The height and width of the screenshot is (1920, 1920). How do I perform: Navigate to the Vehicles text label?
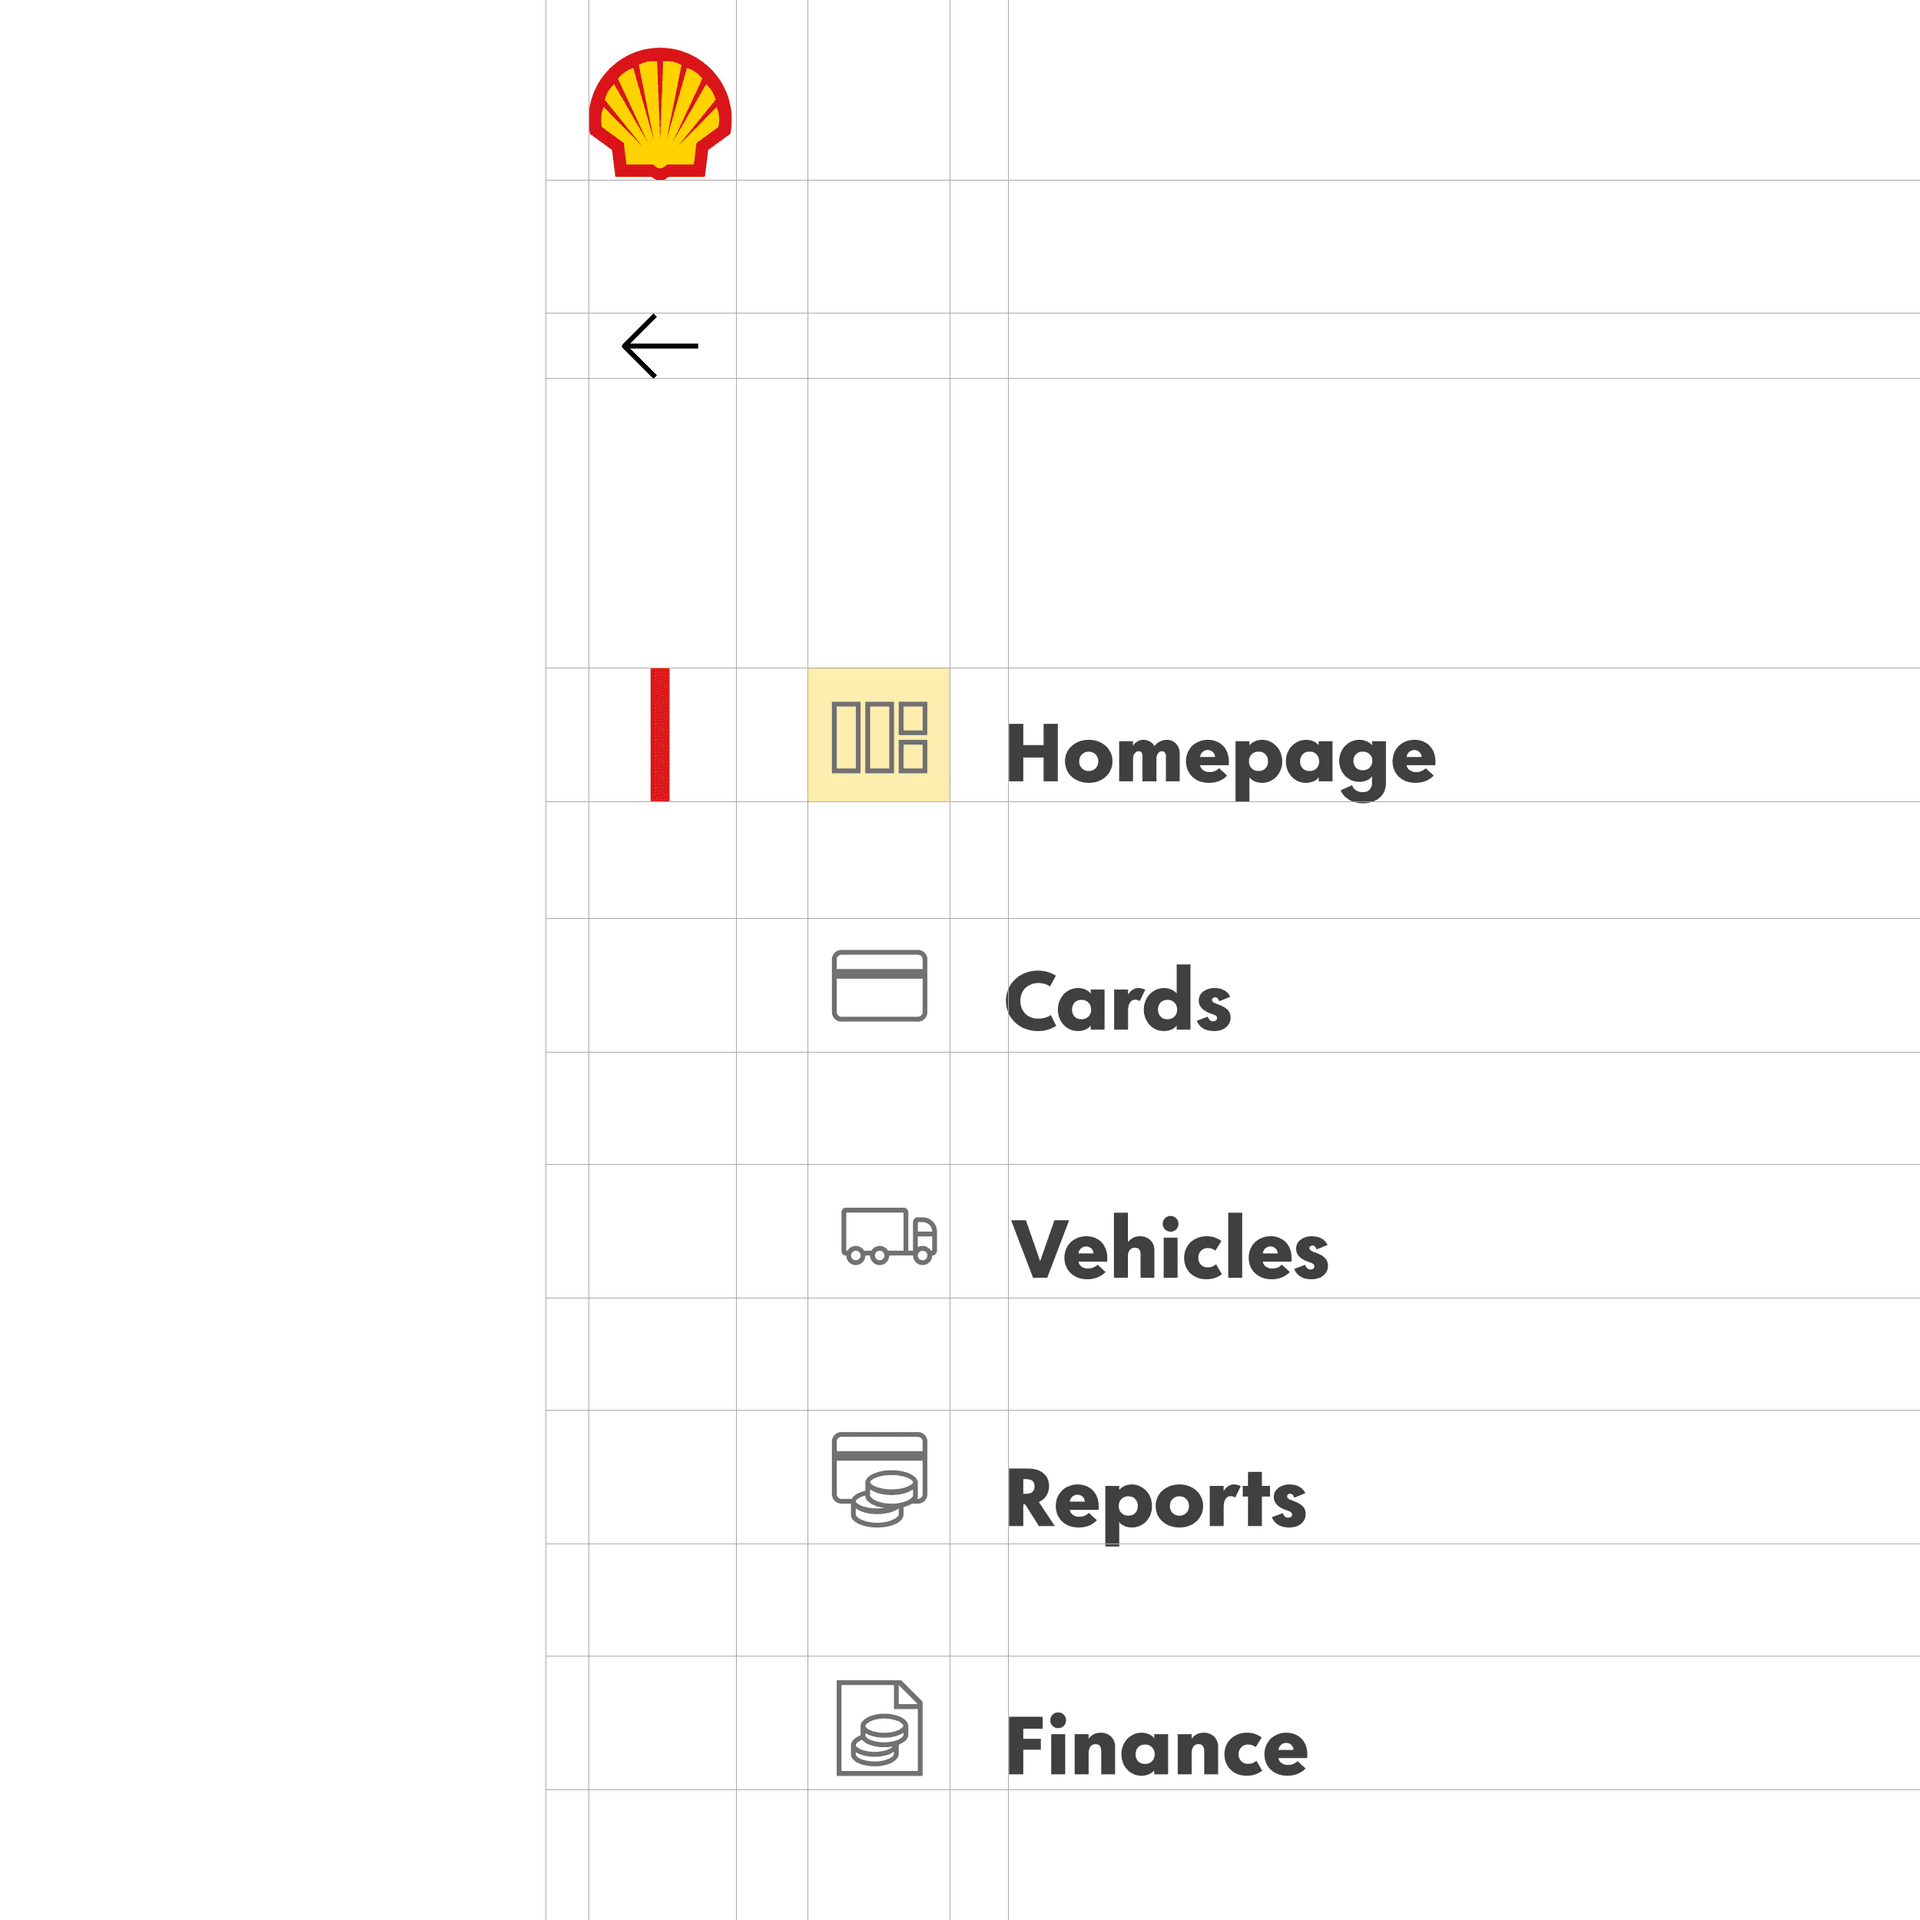(x=1169, y=1248)
